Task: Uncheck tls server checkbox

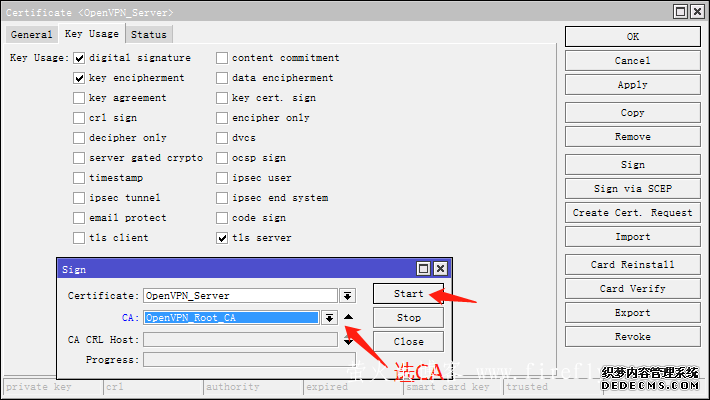Action: (x=222, y=238)
